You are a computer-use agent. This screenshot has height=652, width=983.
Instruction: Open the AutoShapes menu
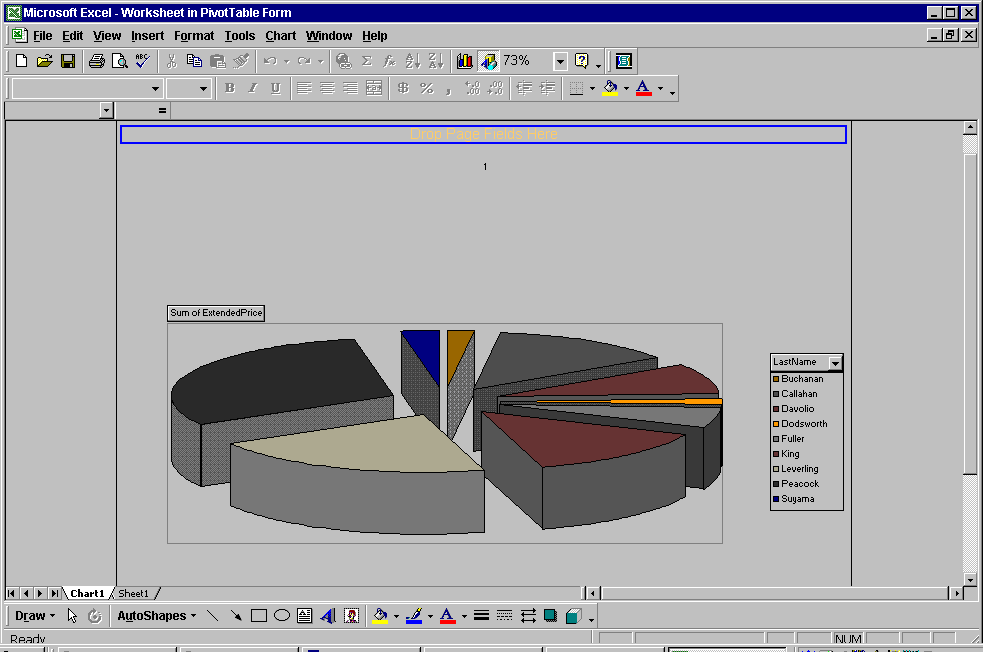point(157,616)
